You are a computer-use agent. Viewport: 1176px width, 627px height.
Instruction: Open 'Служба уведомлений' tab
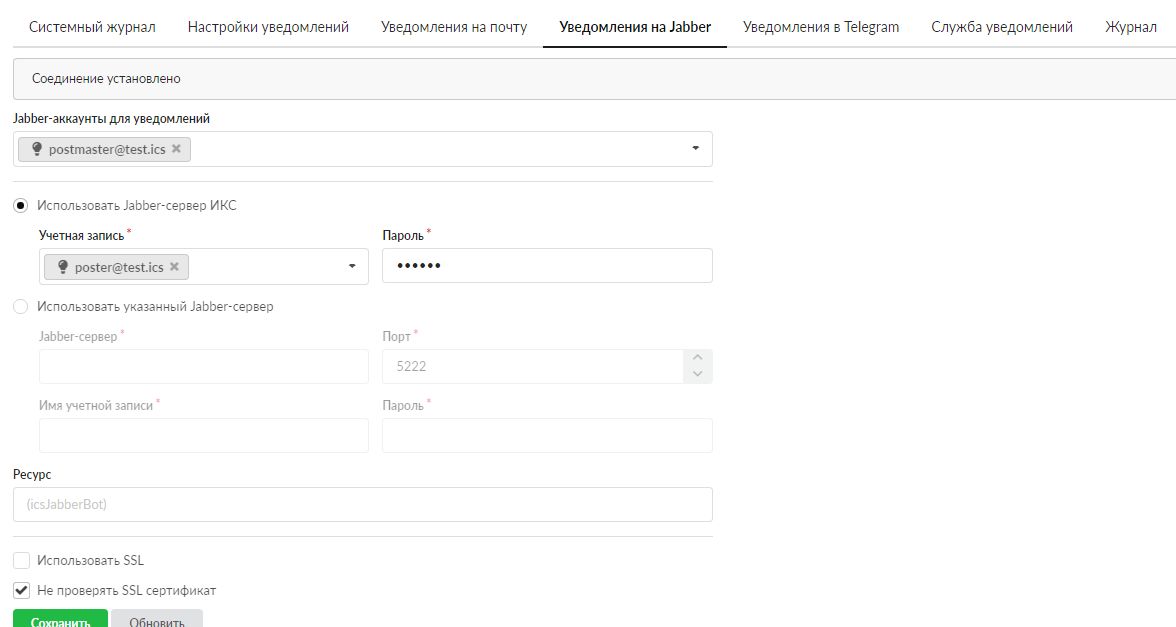click(x=1001, y=27)
